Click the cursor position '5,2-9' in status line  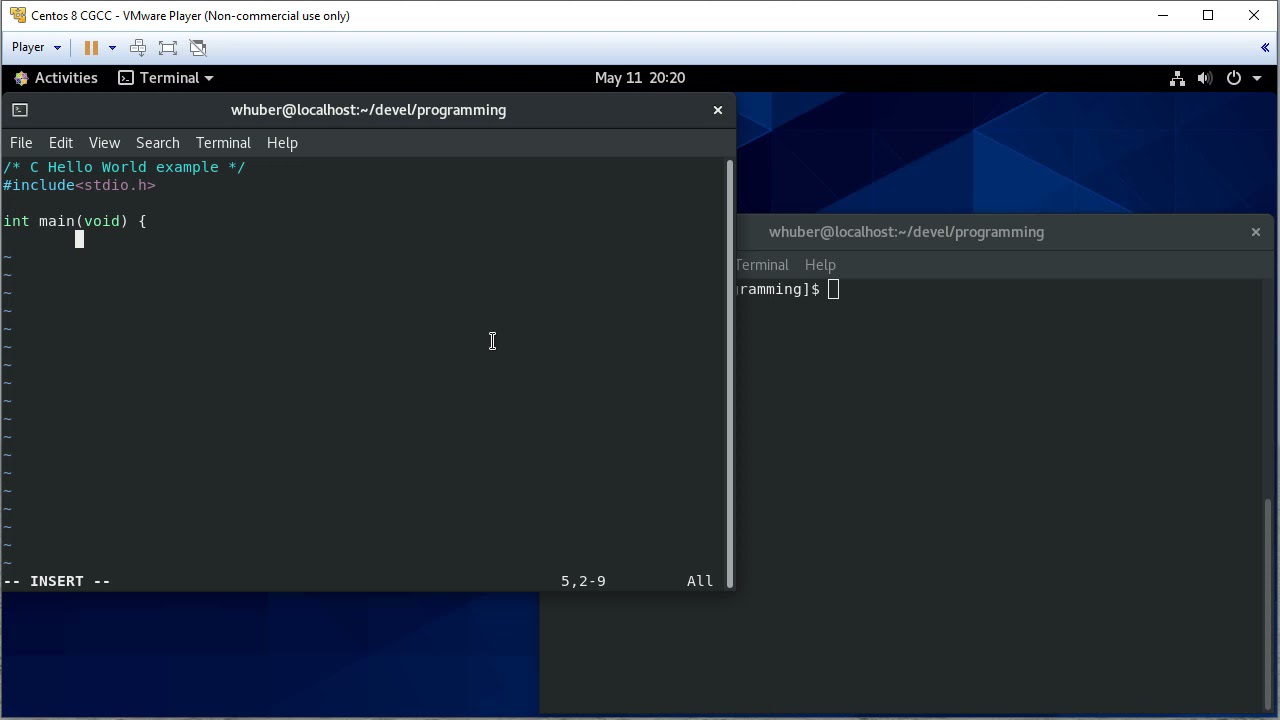click(583, 581)
